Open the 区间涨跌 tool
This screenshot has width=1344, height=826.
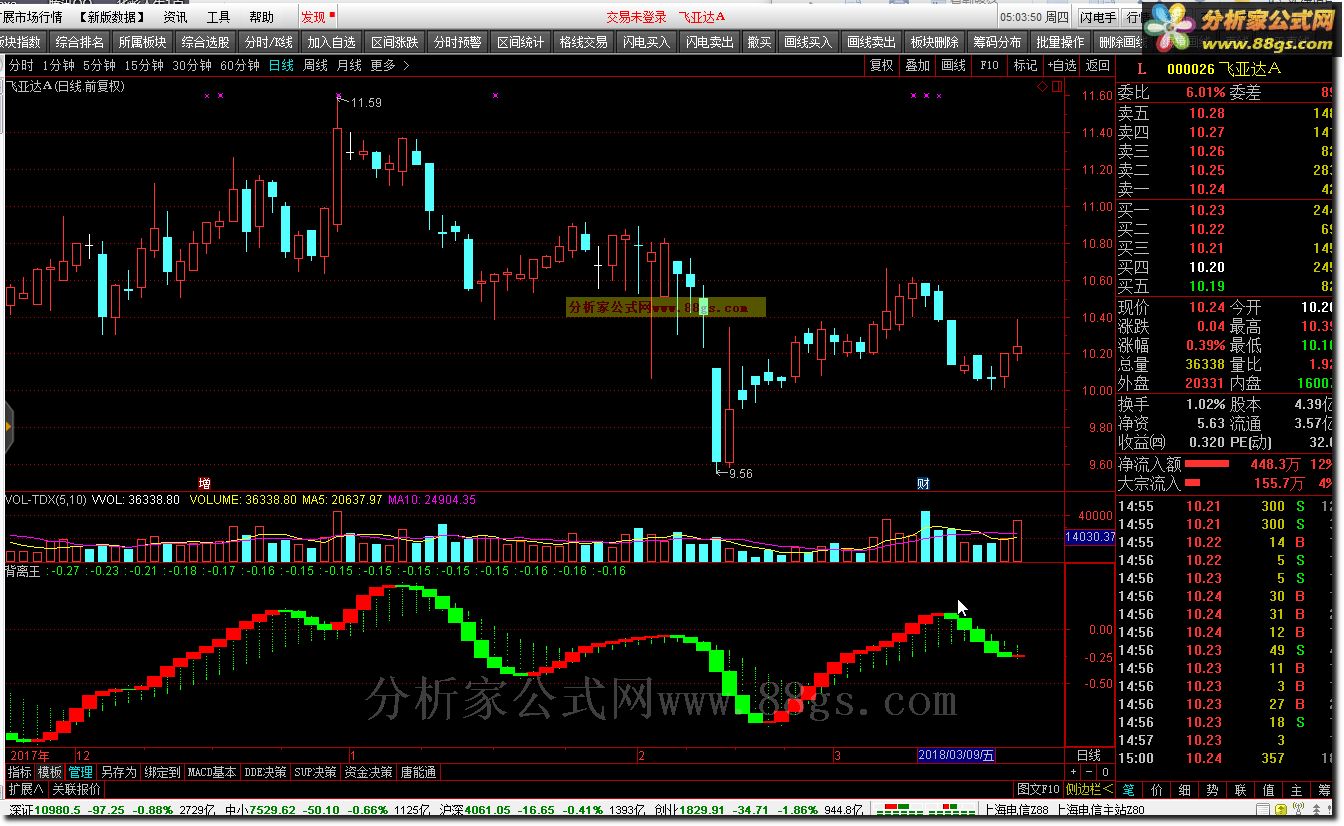394,42
